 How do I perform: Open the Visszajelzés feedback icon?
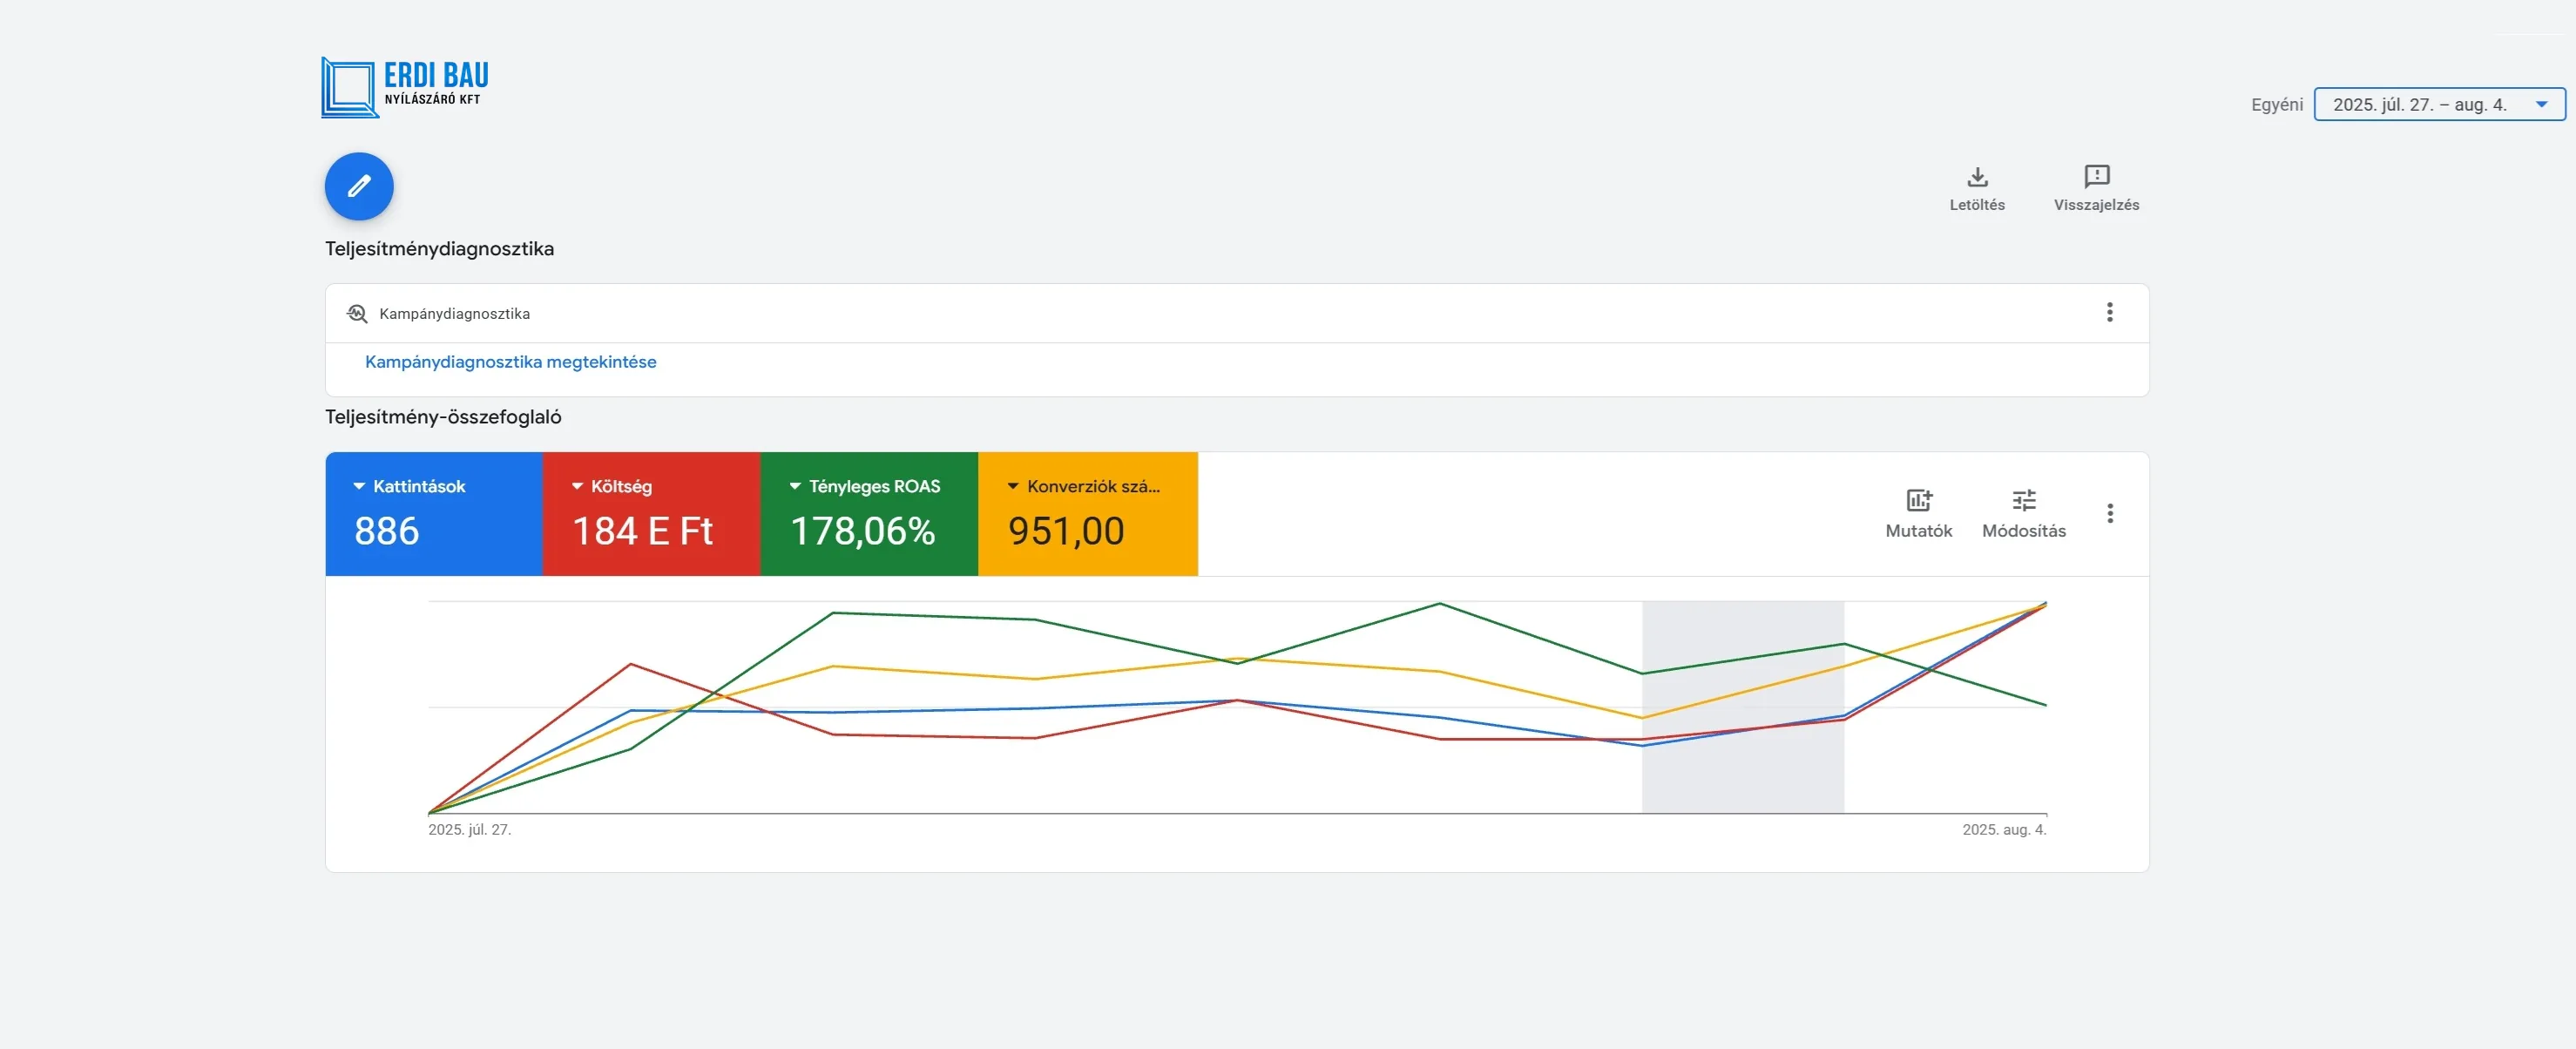click(x=2096, y=177)
